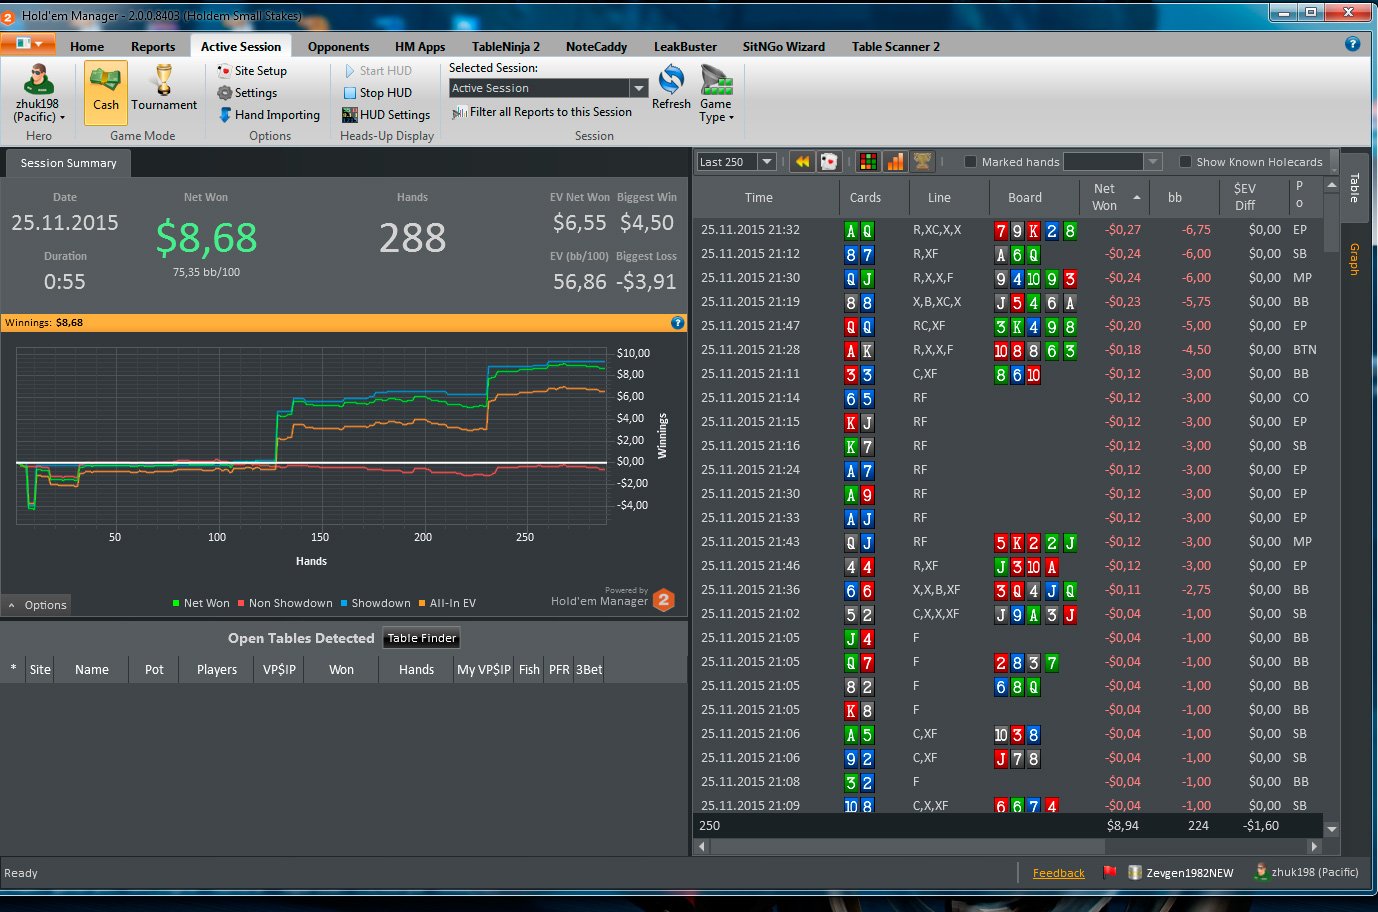Open HUD Settings
The image size is (1378, 912).
(x=386, y=115)
